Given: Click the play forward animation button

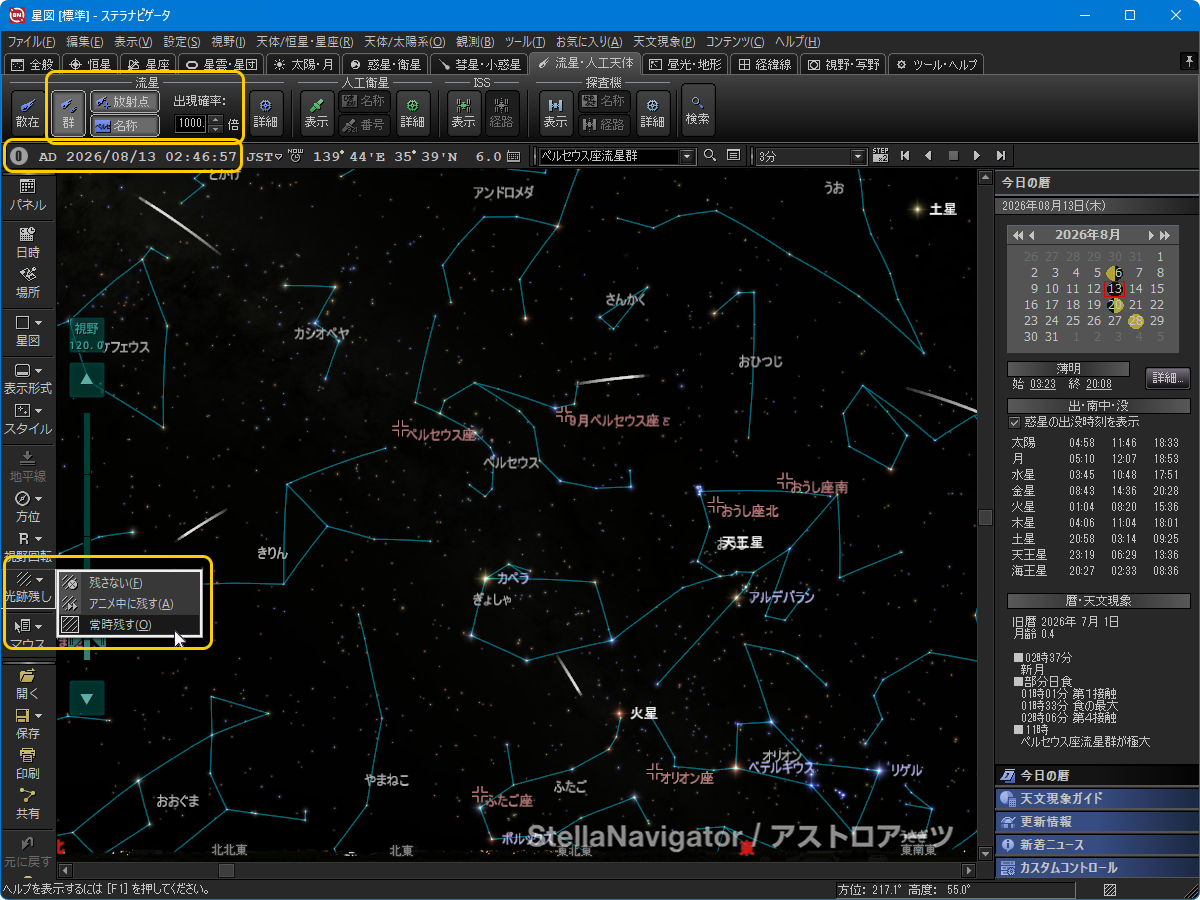Looking at the screenshot, I should pyautogui.click(x=977, y=156).
